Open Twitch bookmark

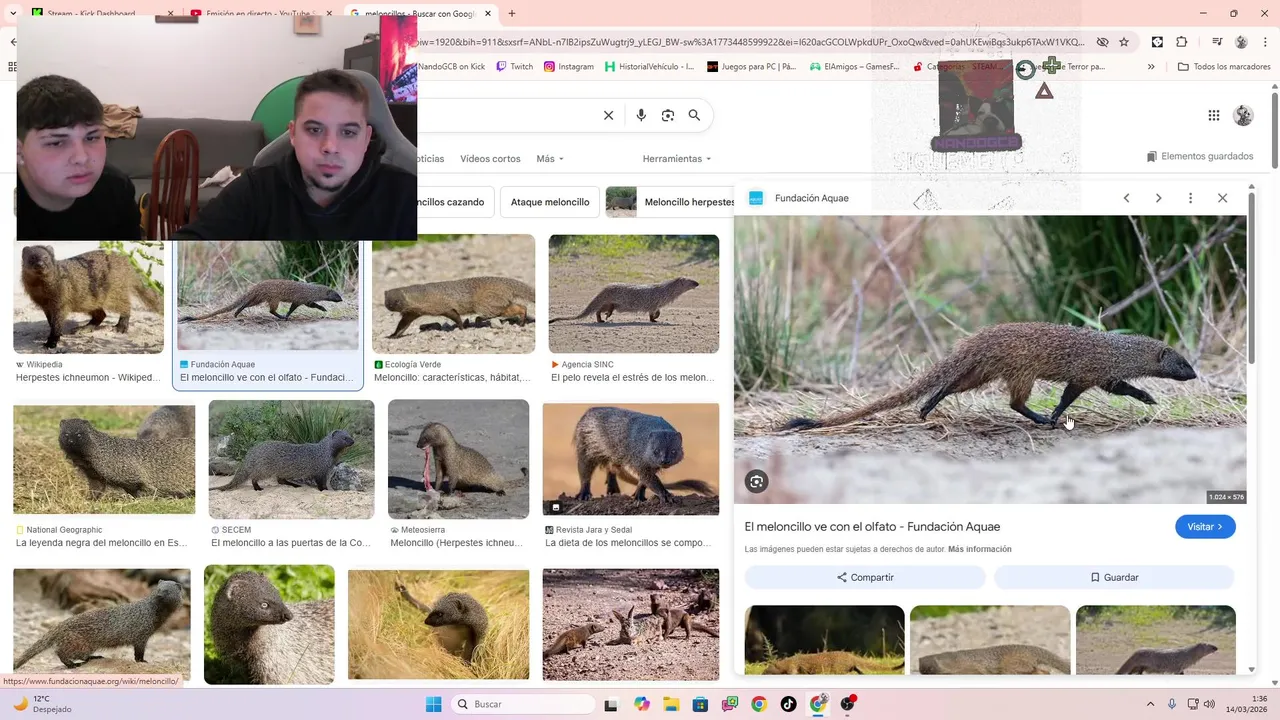[x=515, y=67]
